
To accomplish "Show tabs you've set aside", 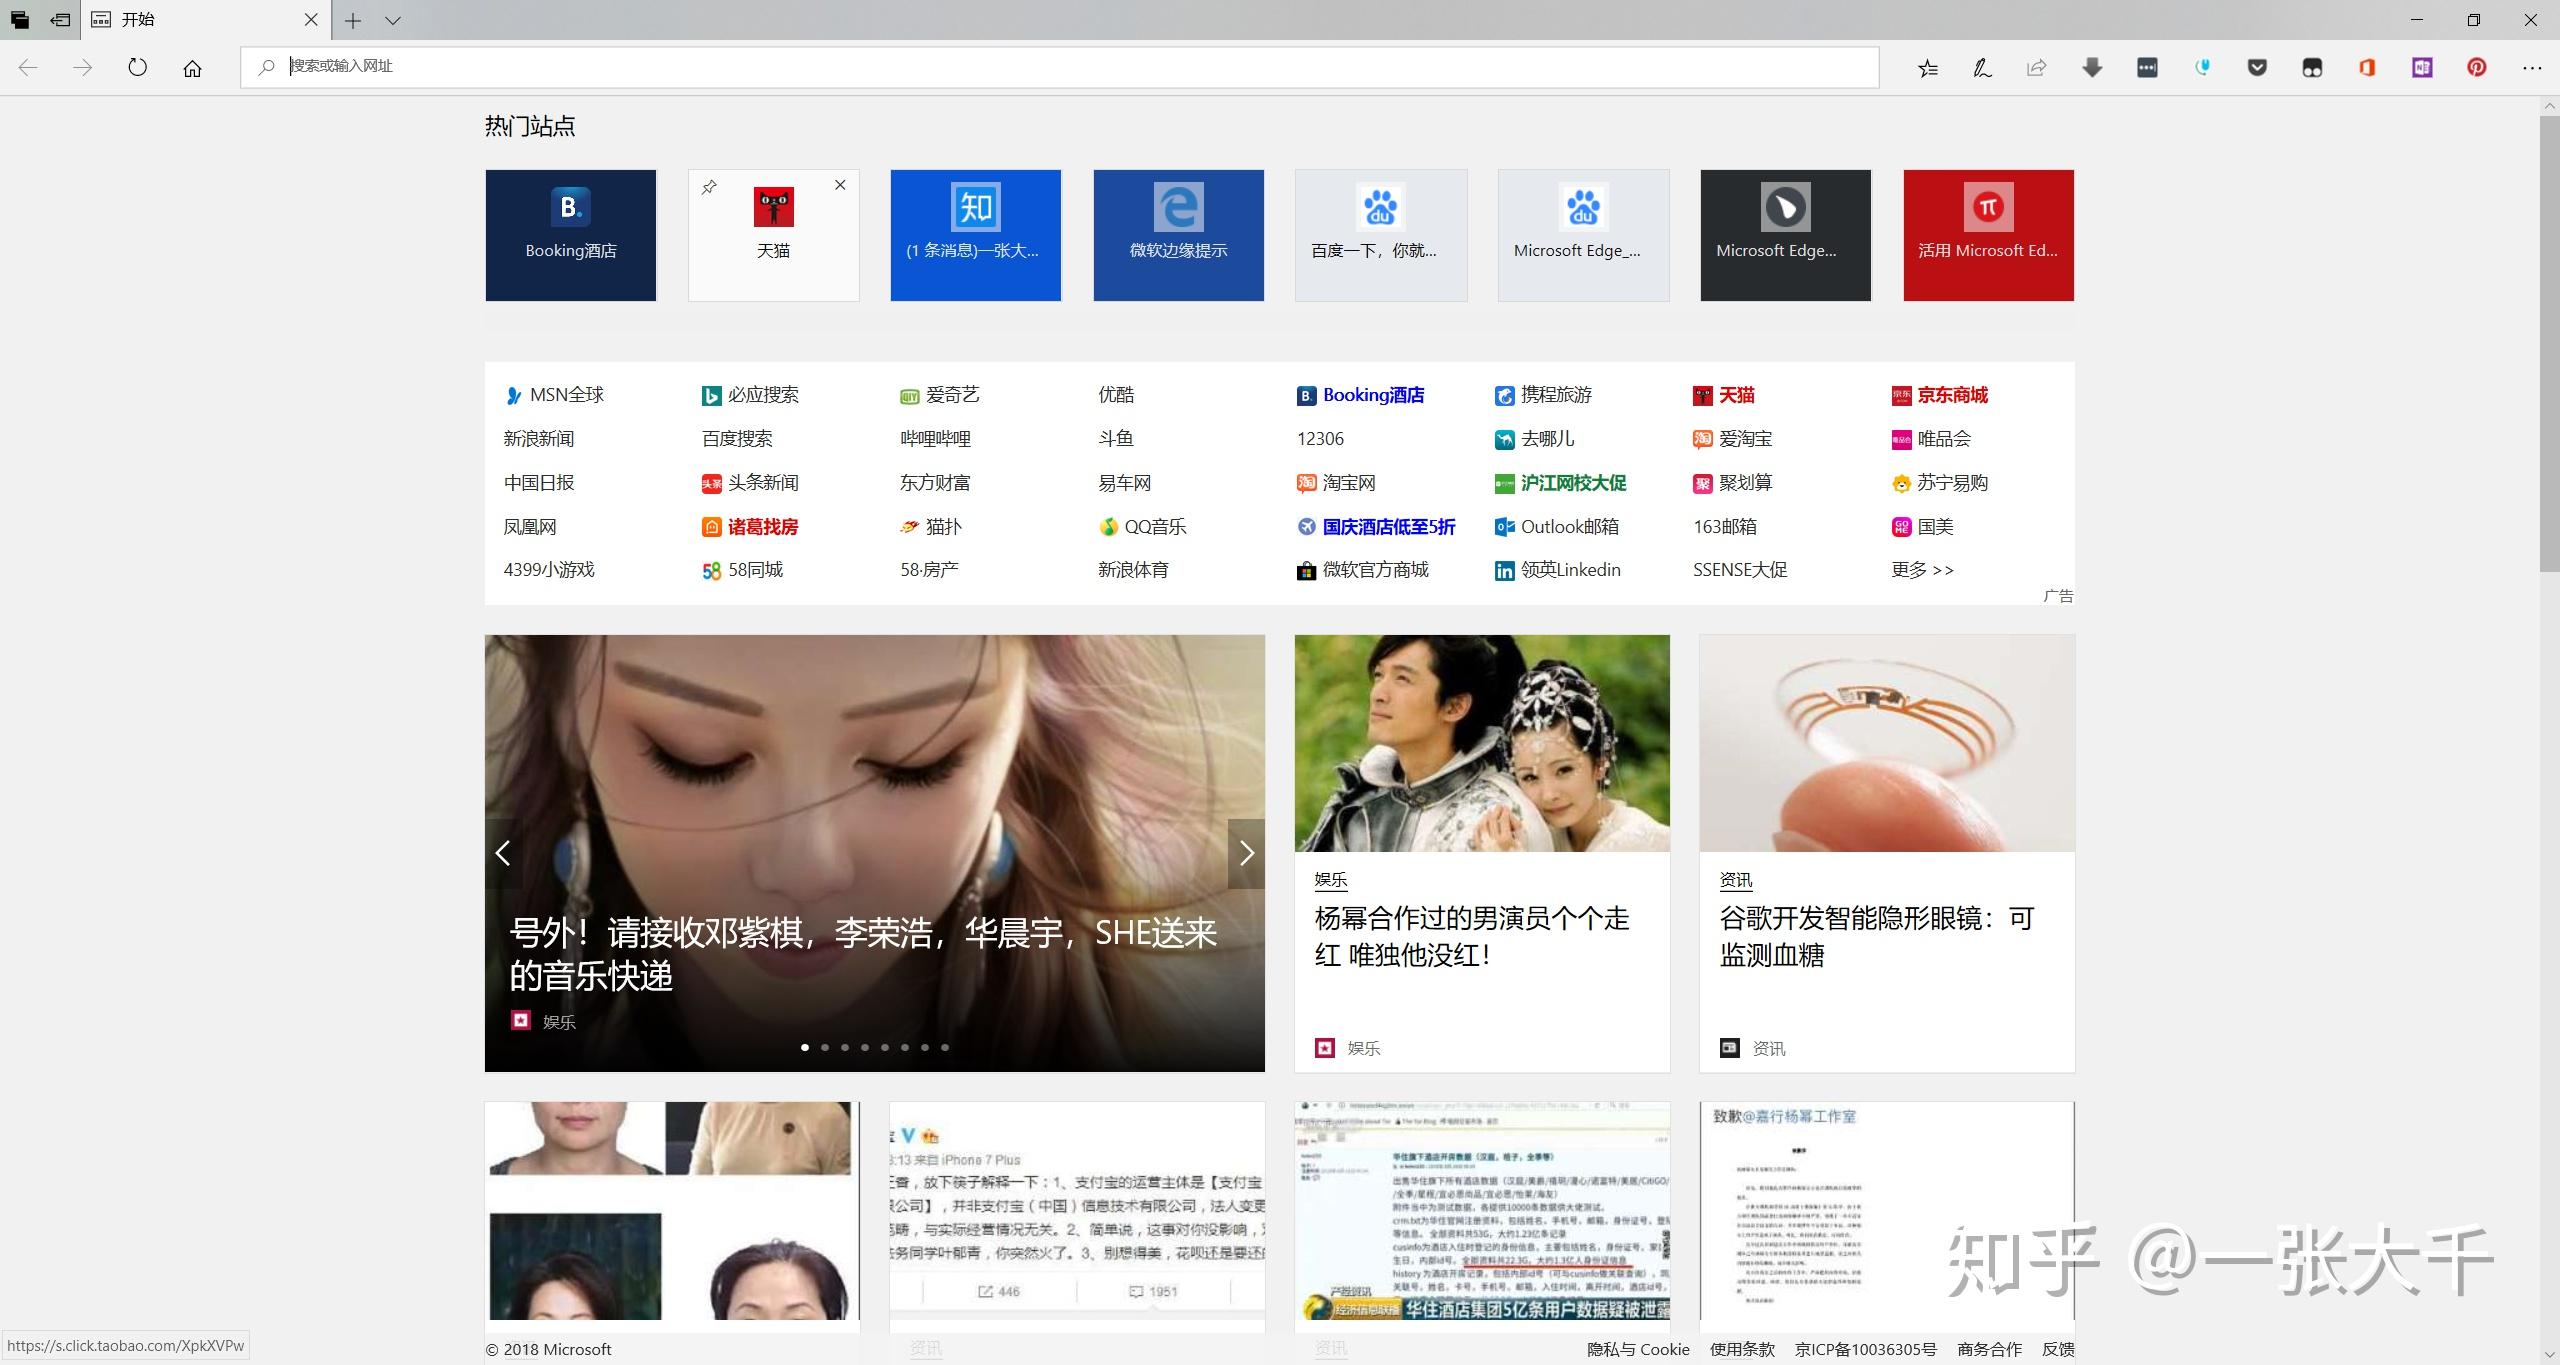I will [x=19, y=19].
